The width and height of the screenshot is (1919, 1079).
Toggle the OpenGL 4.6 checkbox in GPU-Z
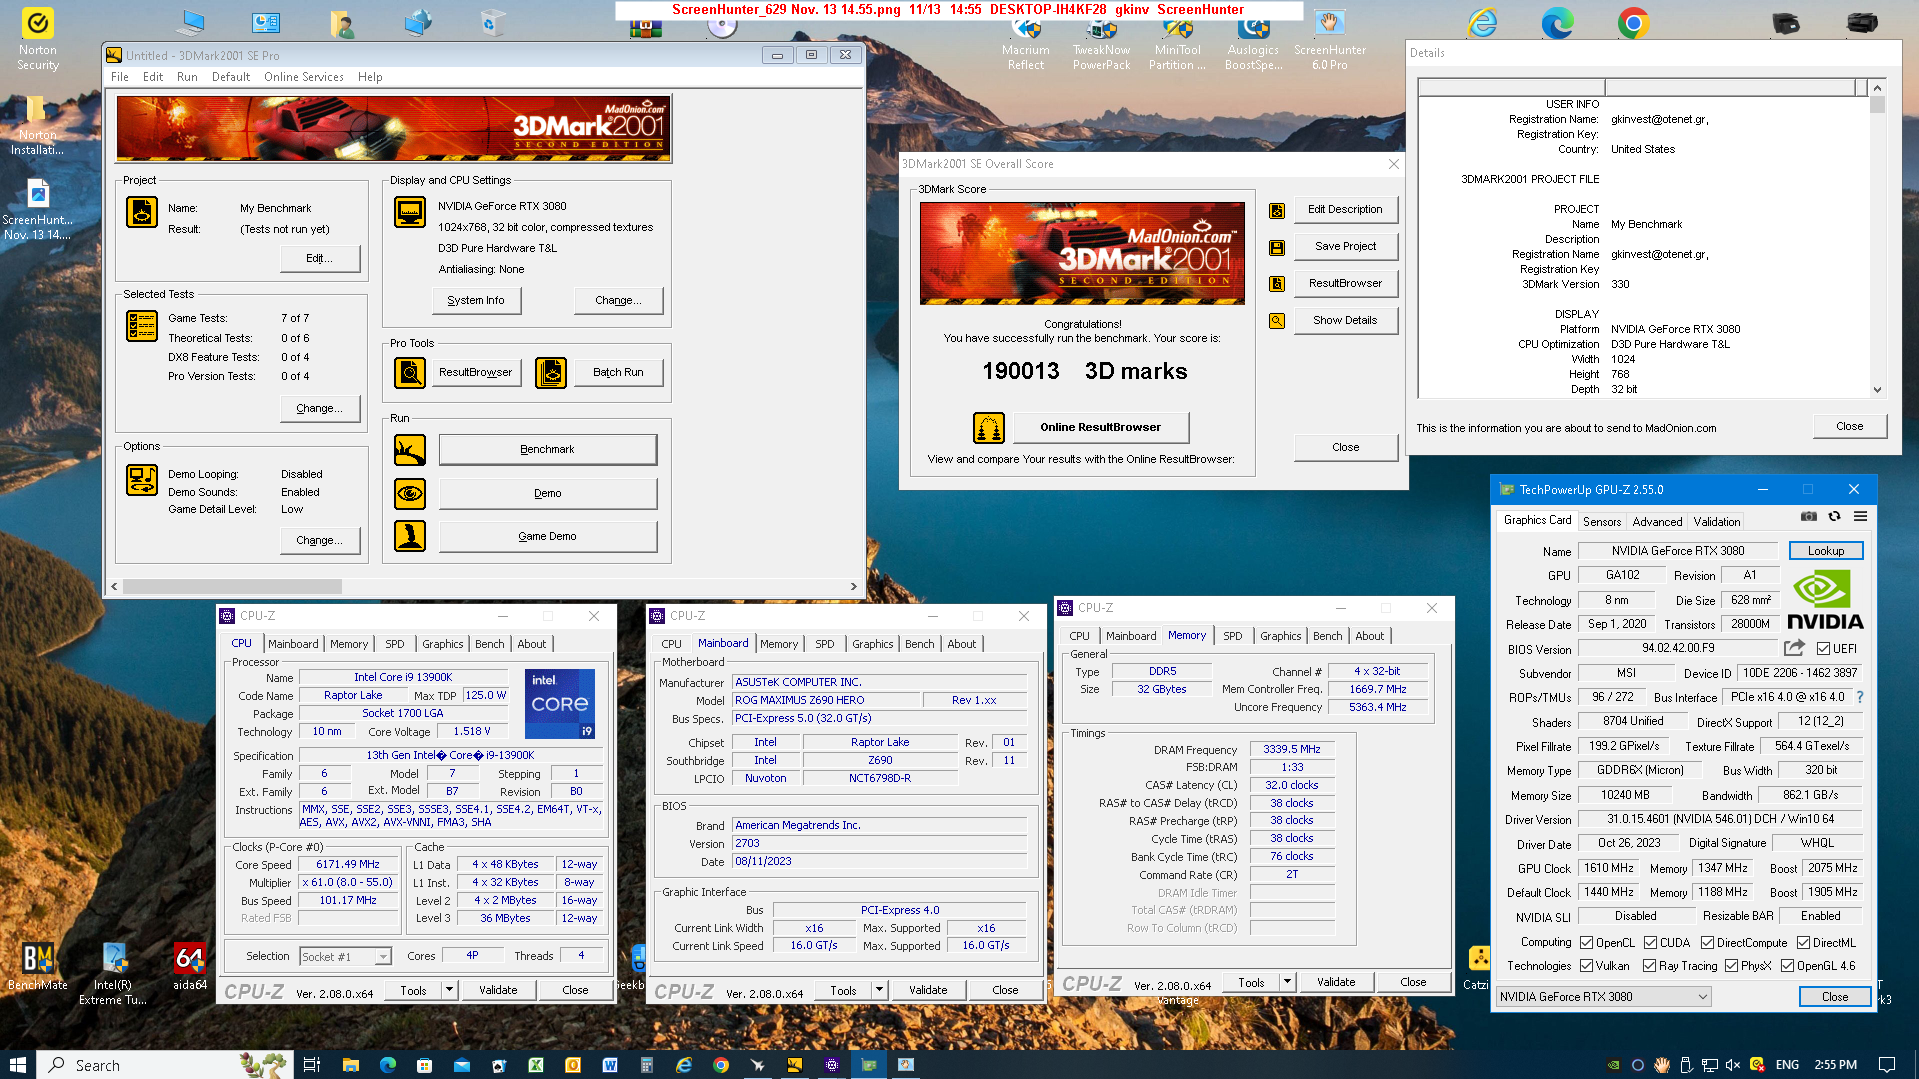pyautogui.click(x=1787, y=966)
